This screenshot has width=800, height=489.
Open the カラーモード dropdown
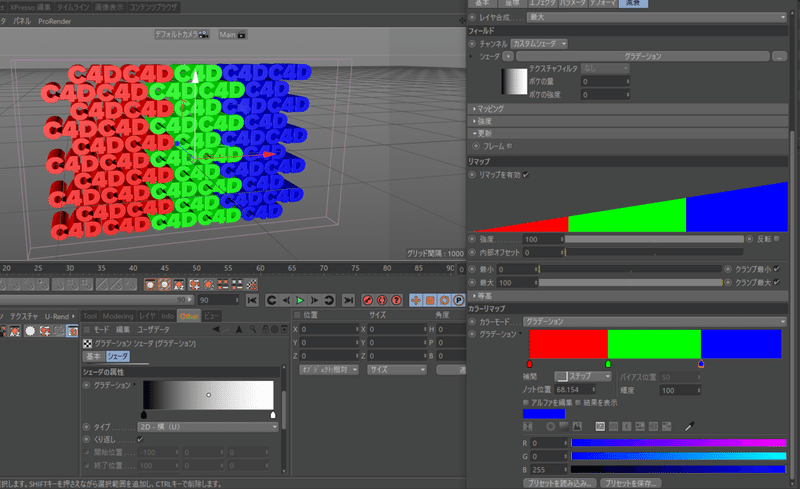(655, 322)
